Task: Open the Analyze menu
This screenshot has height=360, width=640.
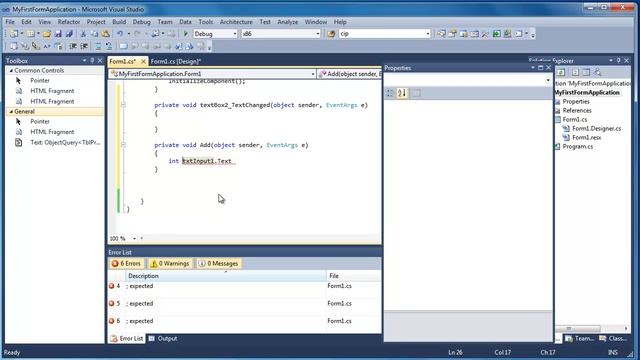Action: tap(287, 22)
